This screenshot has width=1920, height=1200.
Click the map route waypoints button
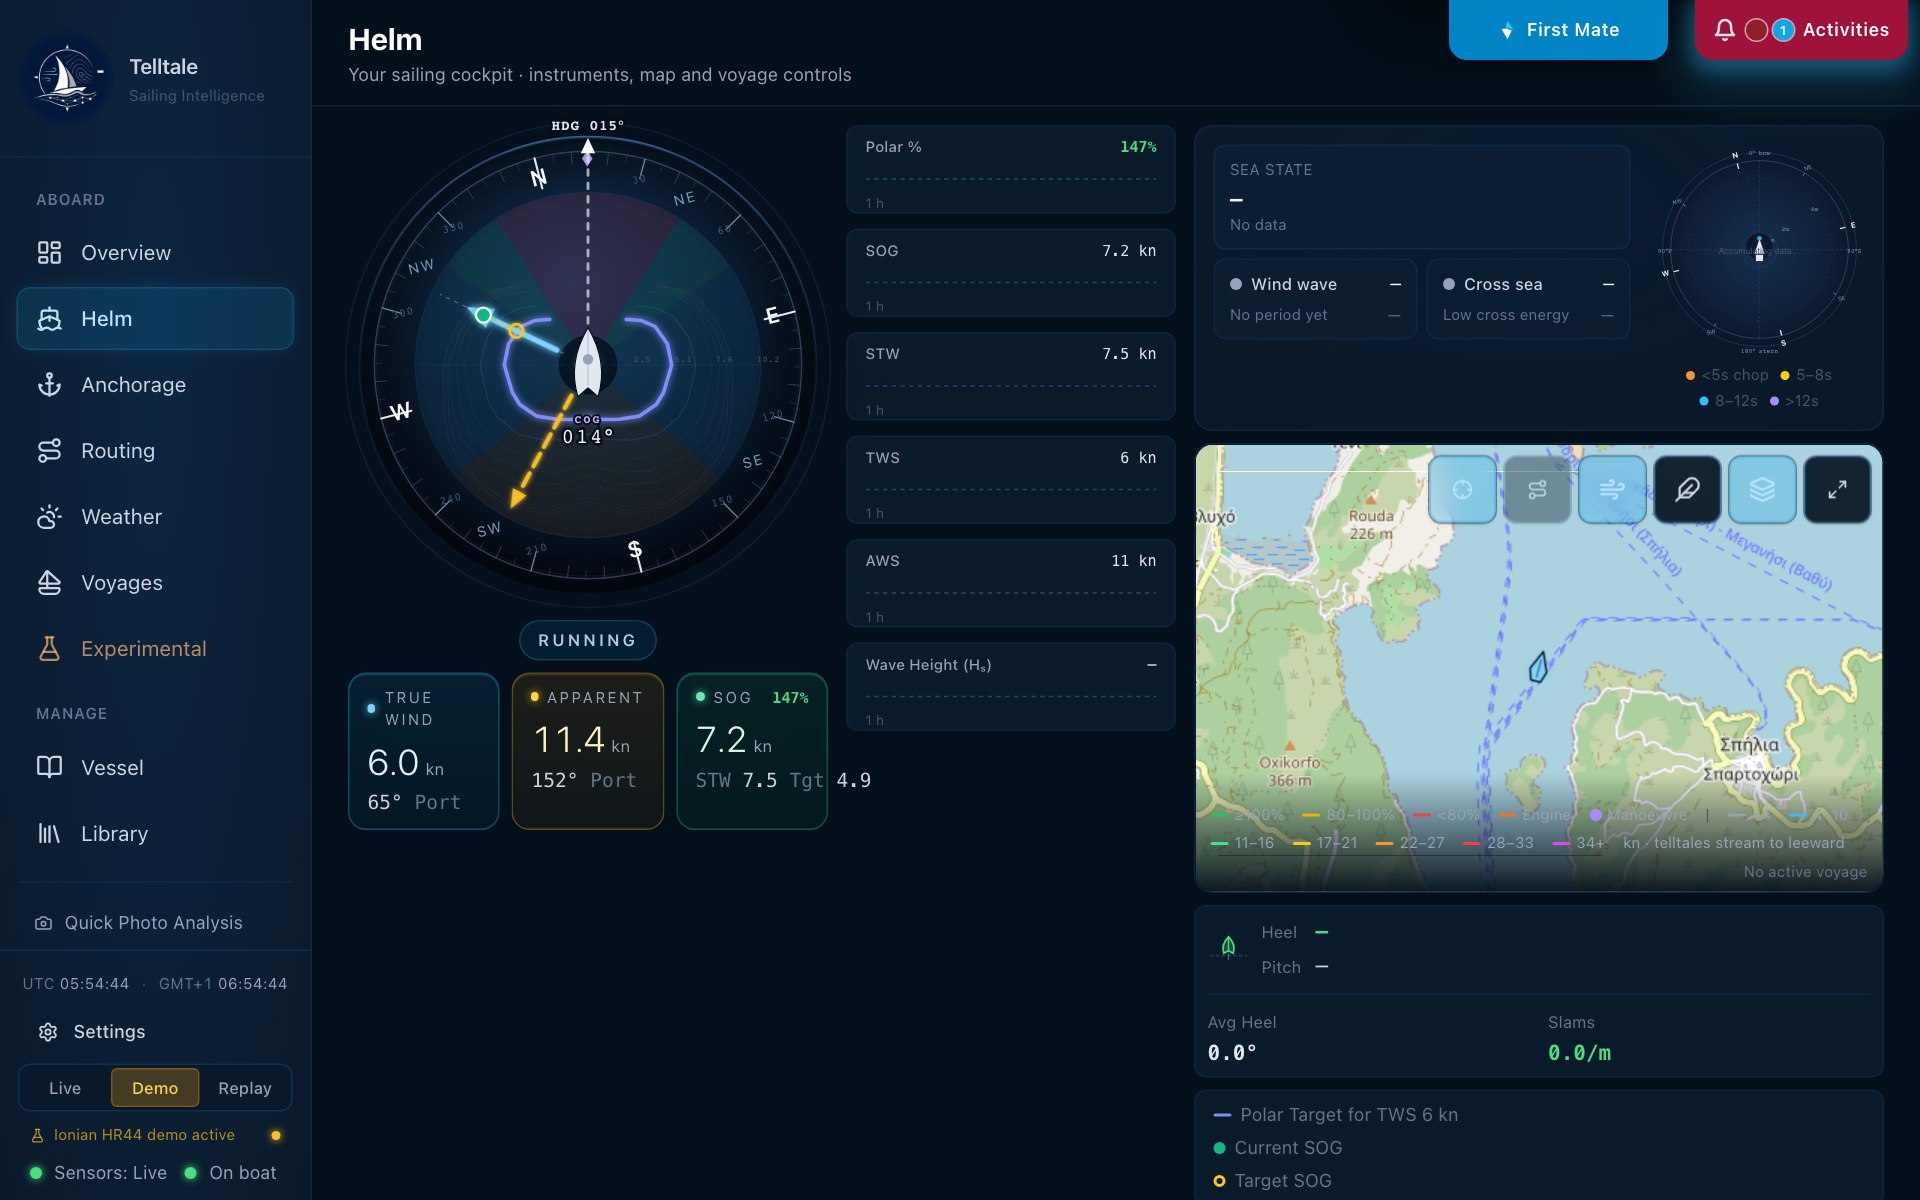click(x=1537, y=489)
